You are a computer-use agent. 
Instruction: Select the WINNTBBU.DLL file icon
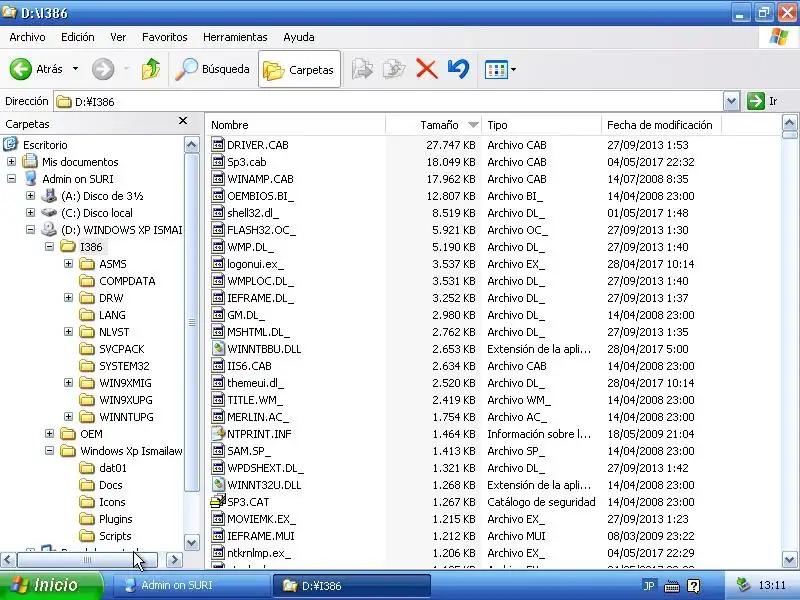tap(218, 348)
